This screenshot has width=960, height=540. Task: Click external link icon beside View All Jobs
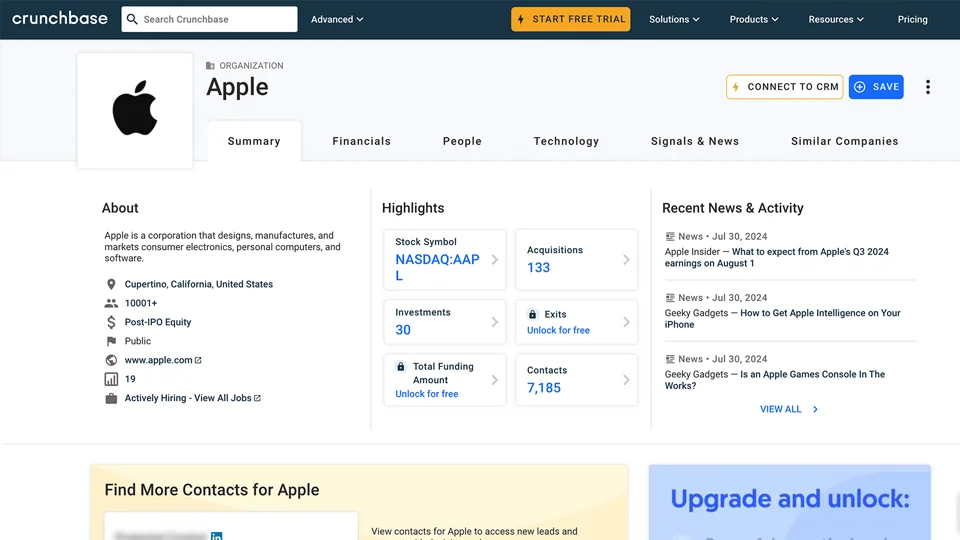257,398
